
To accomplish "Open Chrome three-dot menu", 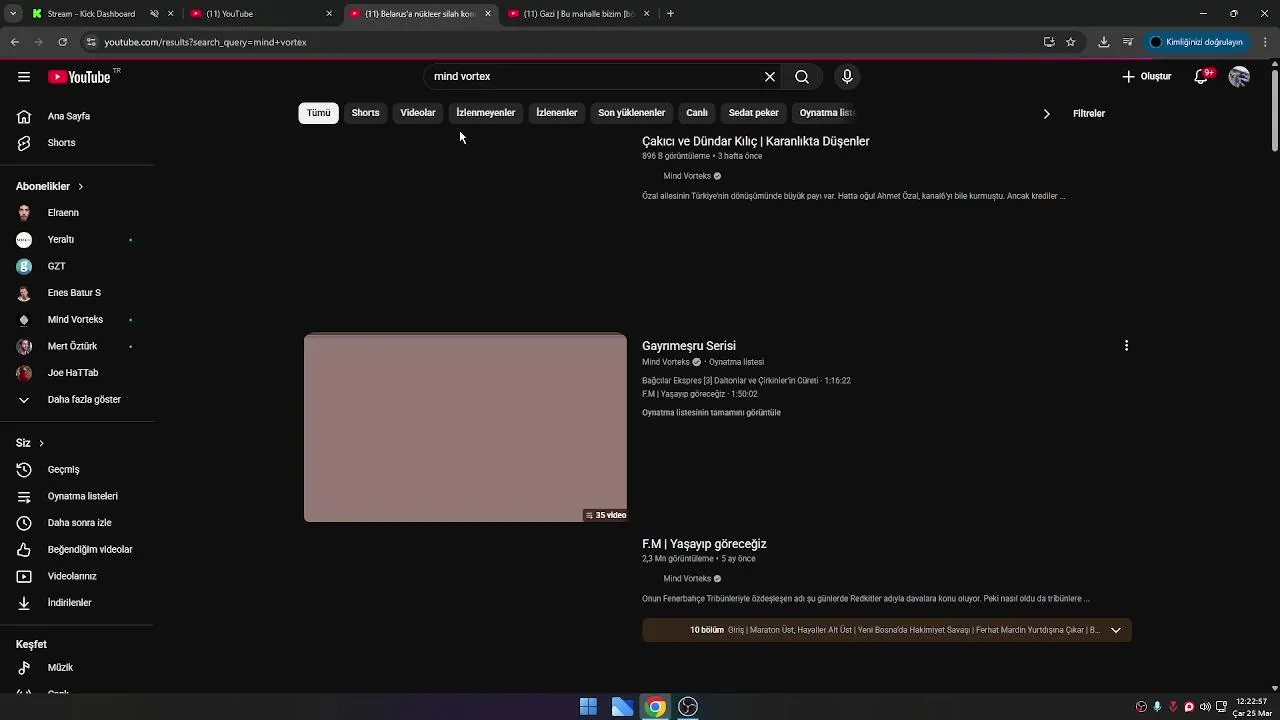I will click(1266, 42).
